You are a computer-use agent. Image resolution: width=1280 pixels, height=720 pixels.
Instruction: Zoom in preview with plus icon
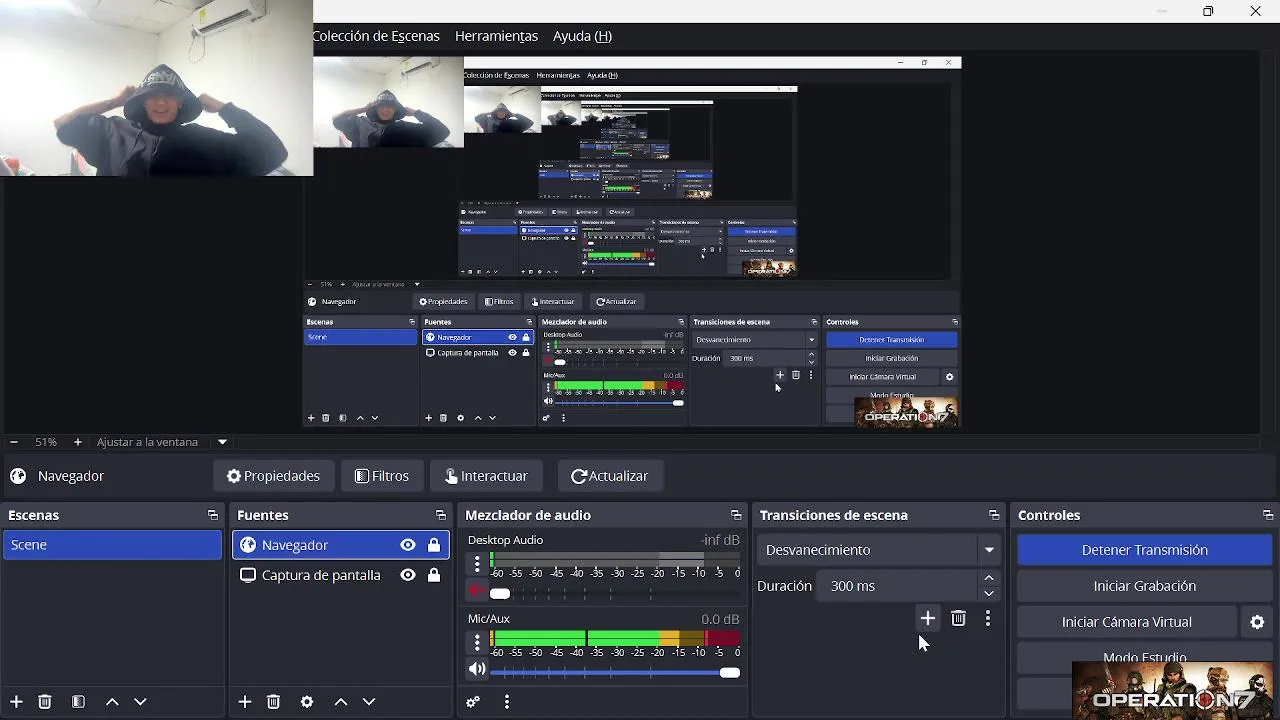(x=78, y=442)
